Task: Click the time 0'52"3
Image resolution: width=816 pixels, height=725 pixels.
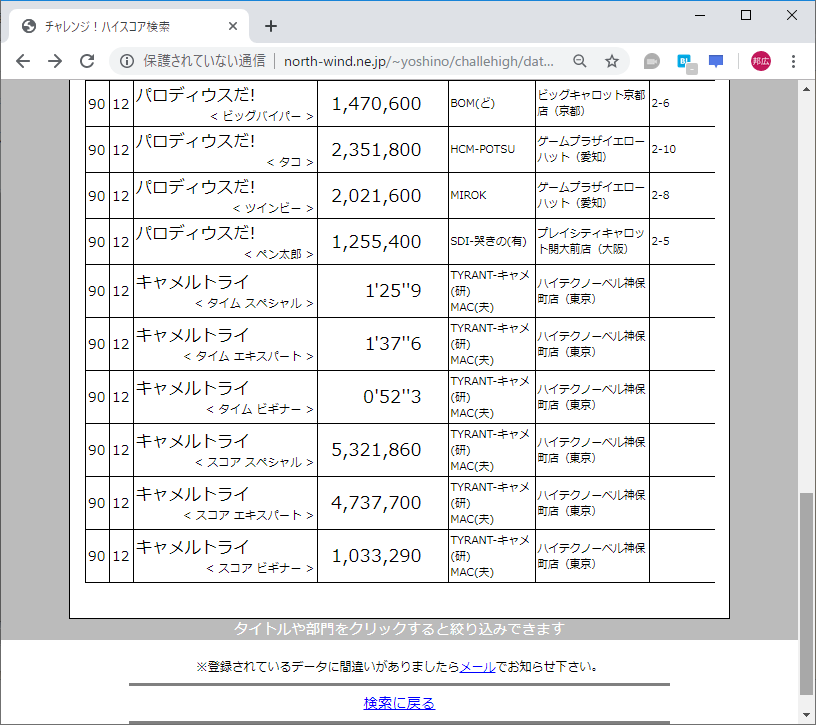Action: coord(392,397)
